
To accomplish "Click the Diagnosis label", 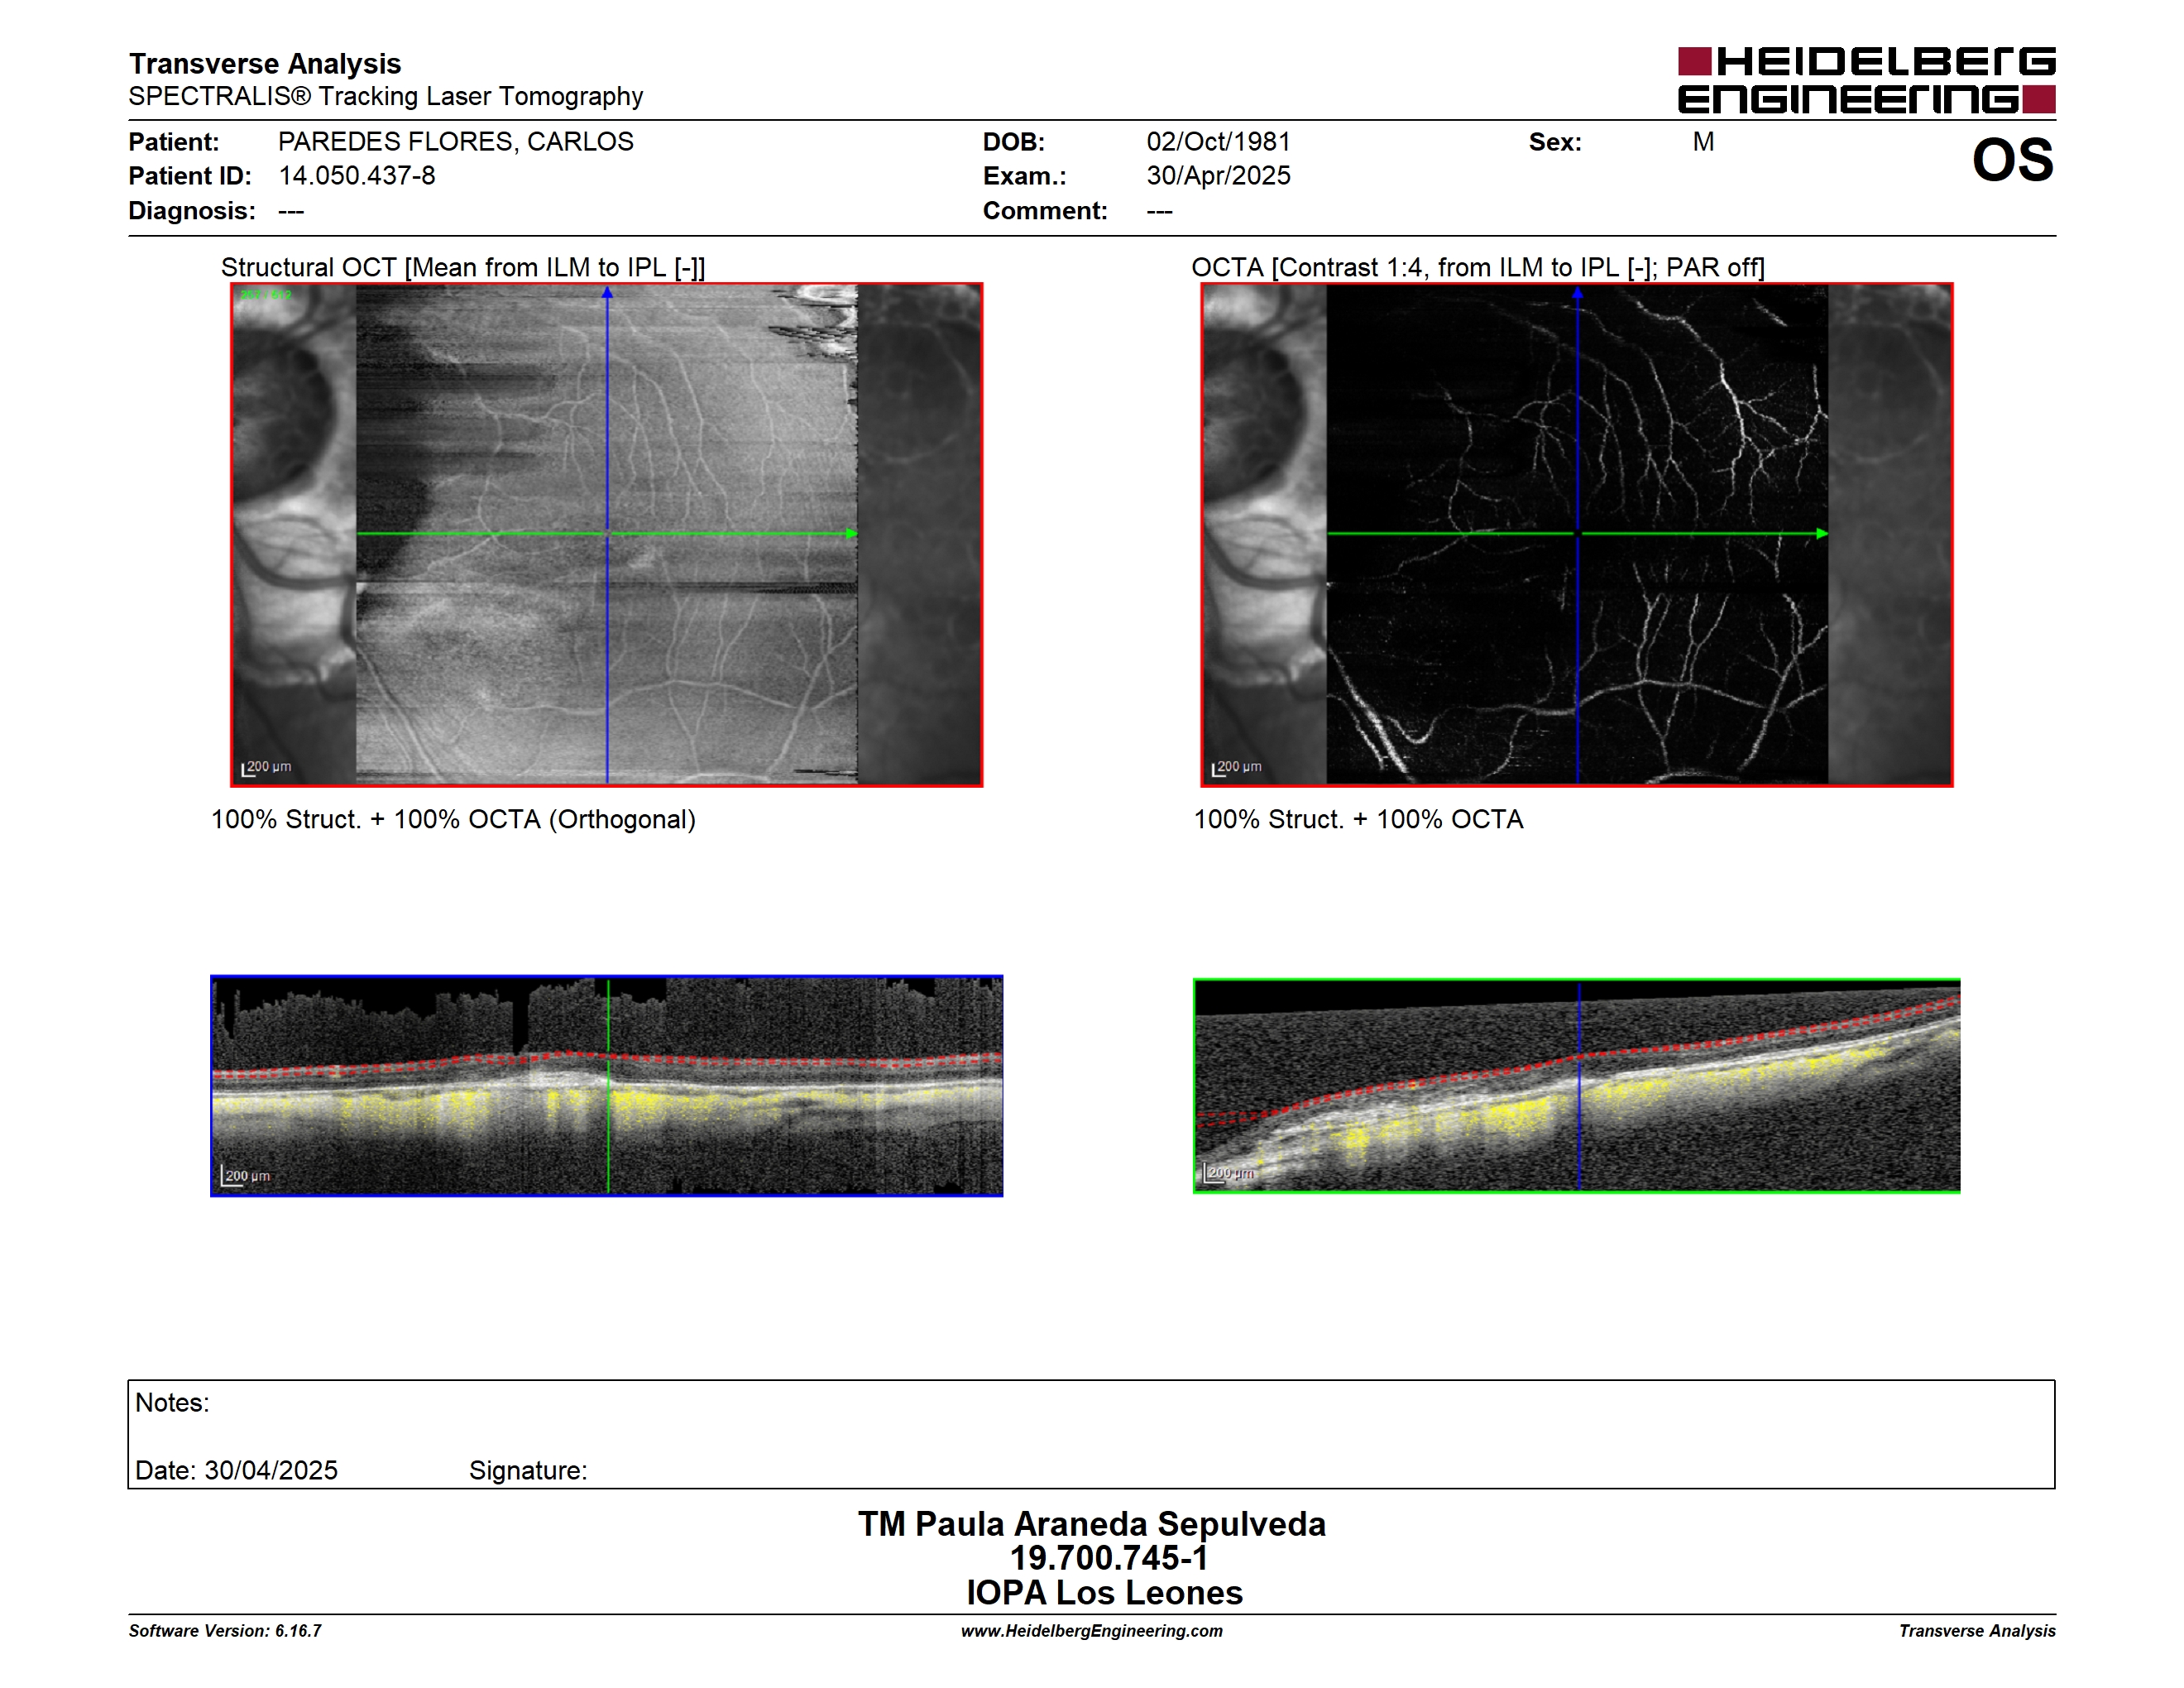I will (192, 211).
